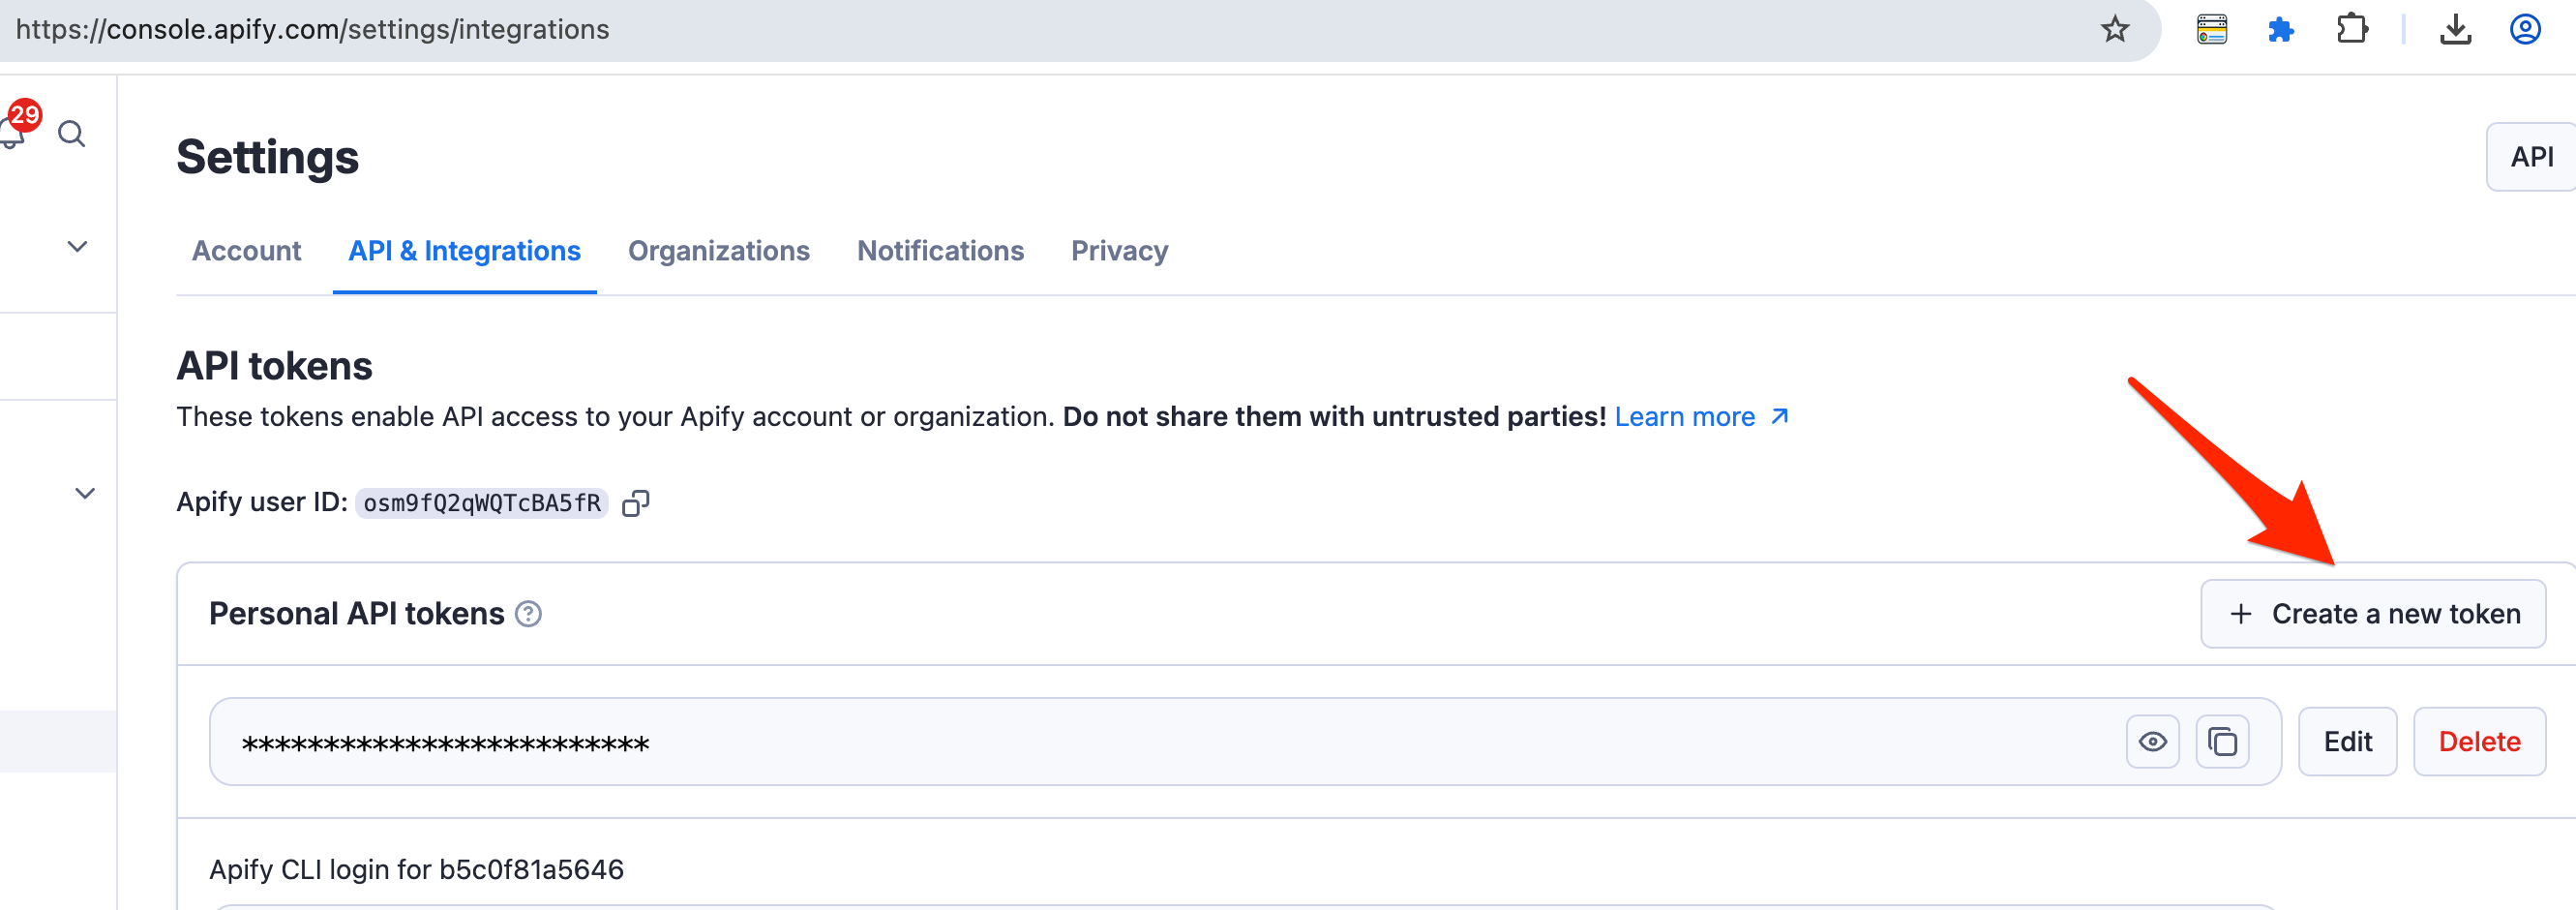Bookmark this page with the star icon
The image size is (2576, 910).
[x=2114, y=30]
